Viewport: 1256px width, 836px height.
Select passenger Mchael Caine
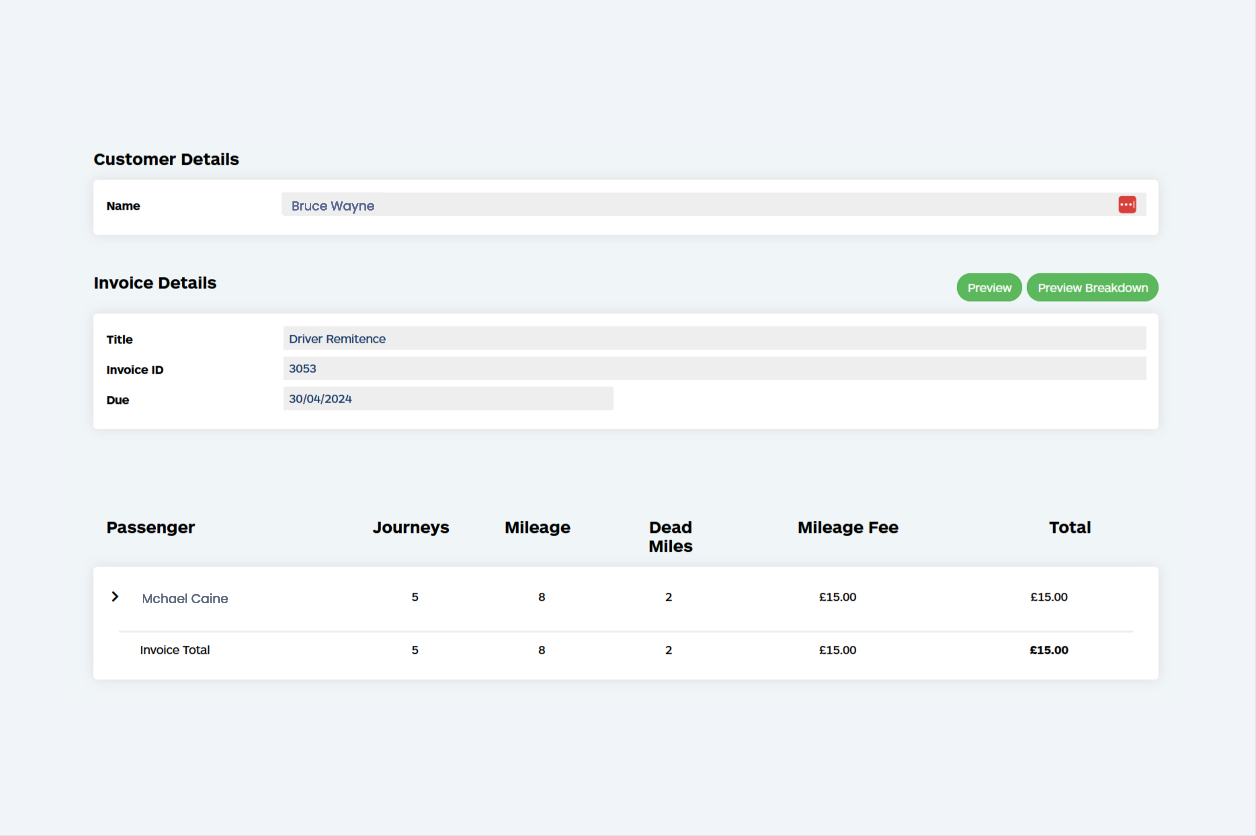point(185,598)
